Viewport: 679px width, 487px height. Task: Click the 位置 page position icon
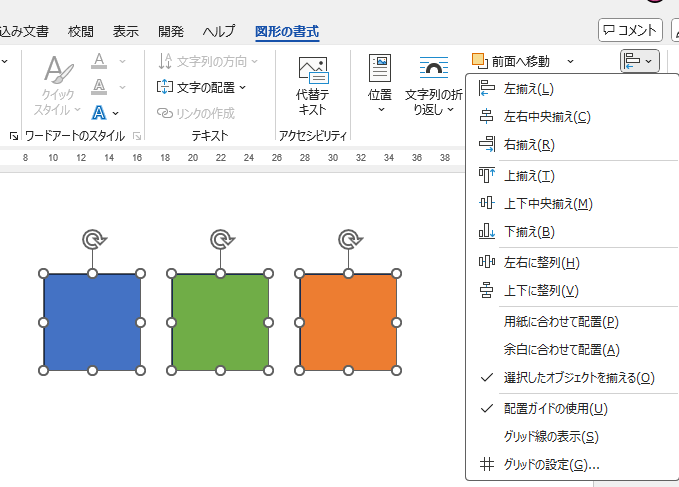[x=380, y=68]
